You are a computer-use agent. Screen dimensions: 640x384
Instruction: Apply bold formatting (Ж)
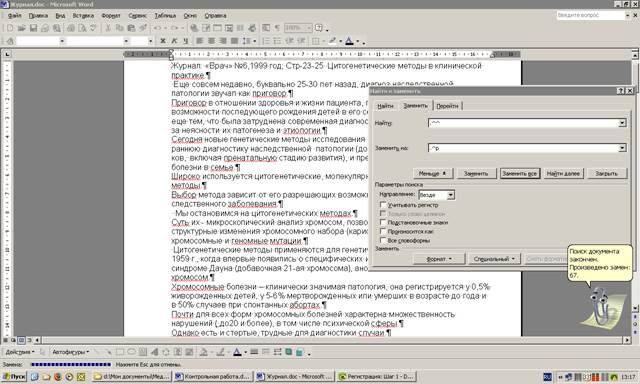click(x=163, y=41)
